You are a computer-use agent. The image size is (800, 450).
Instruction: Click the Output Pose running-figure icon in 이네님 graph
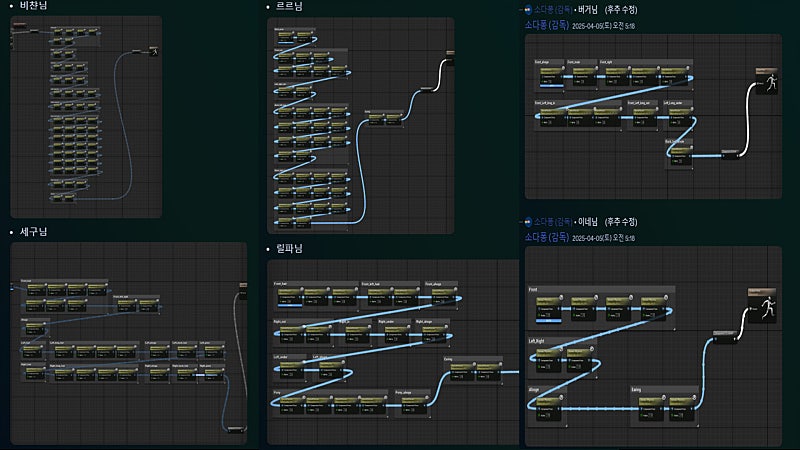(767, 309)
